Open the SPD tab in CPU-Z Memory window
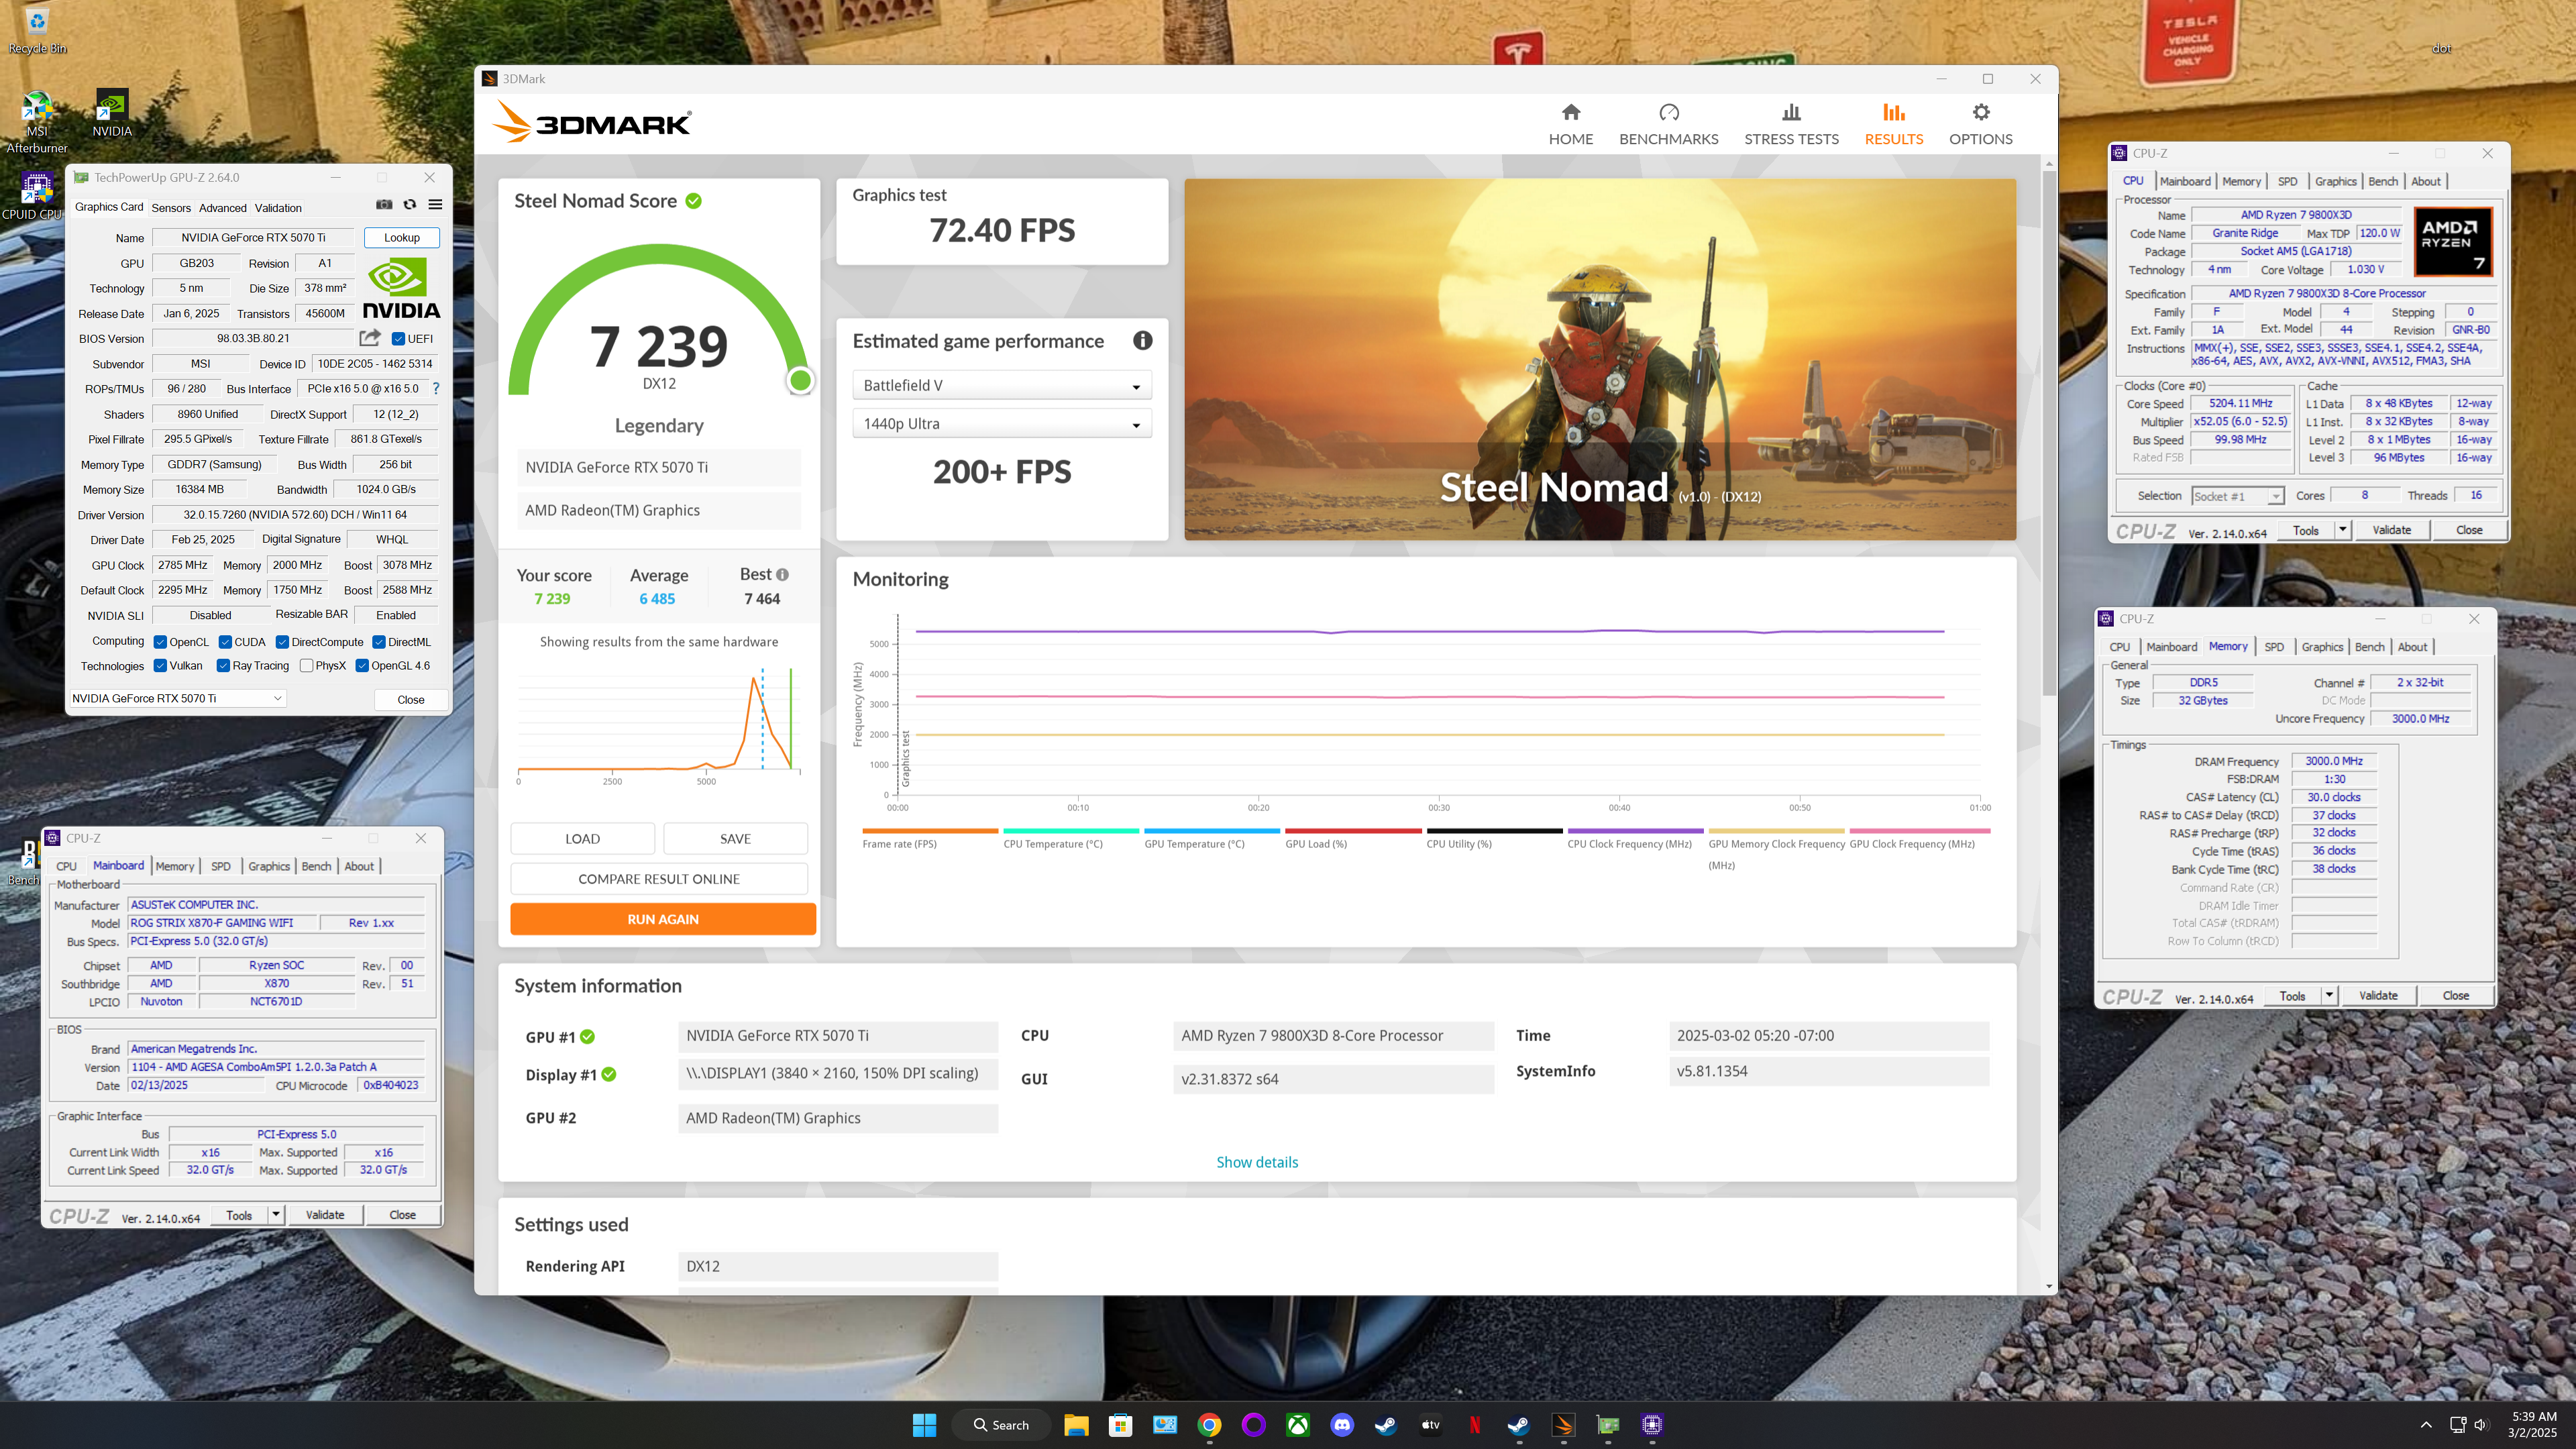 2273,647
